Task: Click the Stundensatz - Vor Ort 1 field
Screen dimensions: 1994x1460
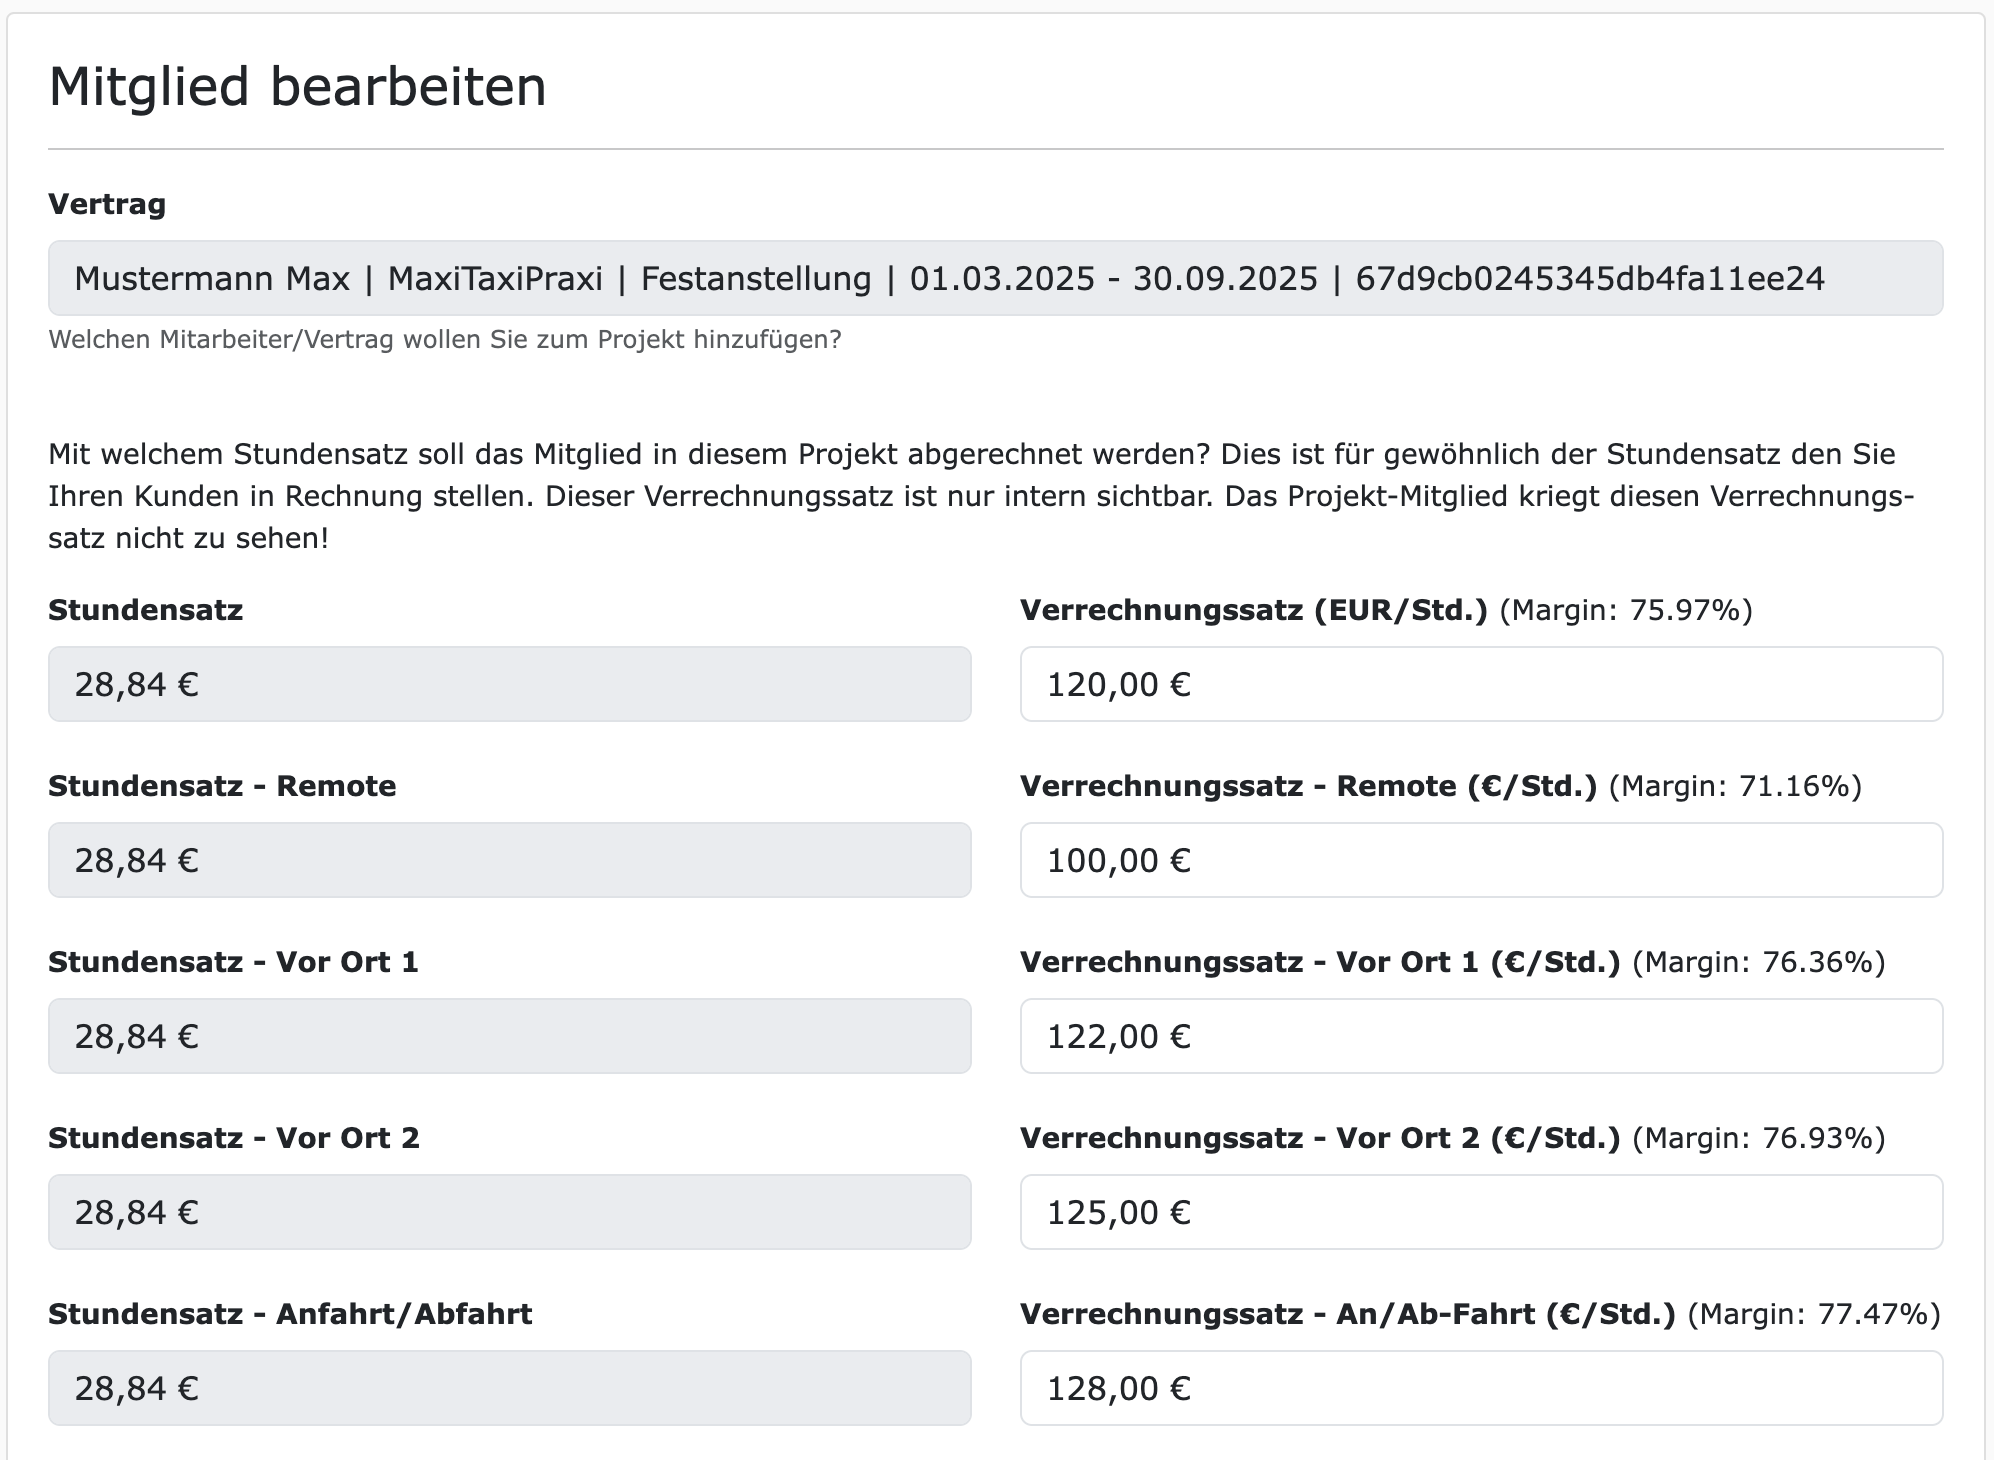Action: 510,1036
